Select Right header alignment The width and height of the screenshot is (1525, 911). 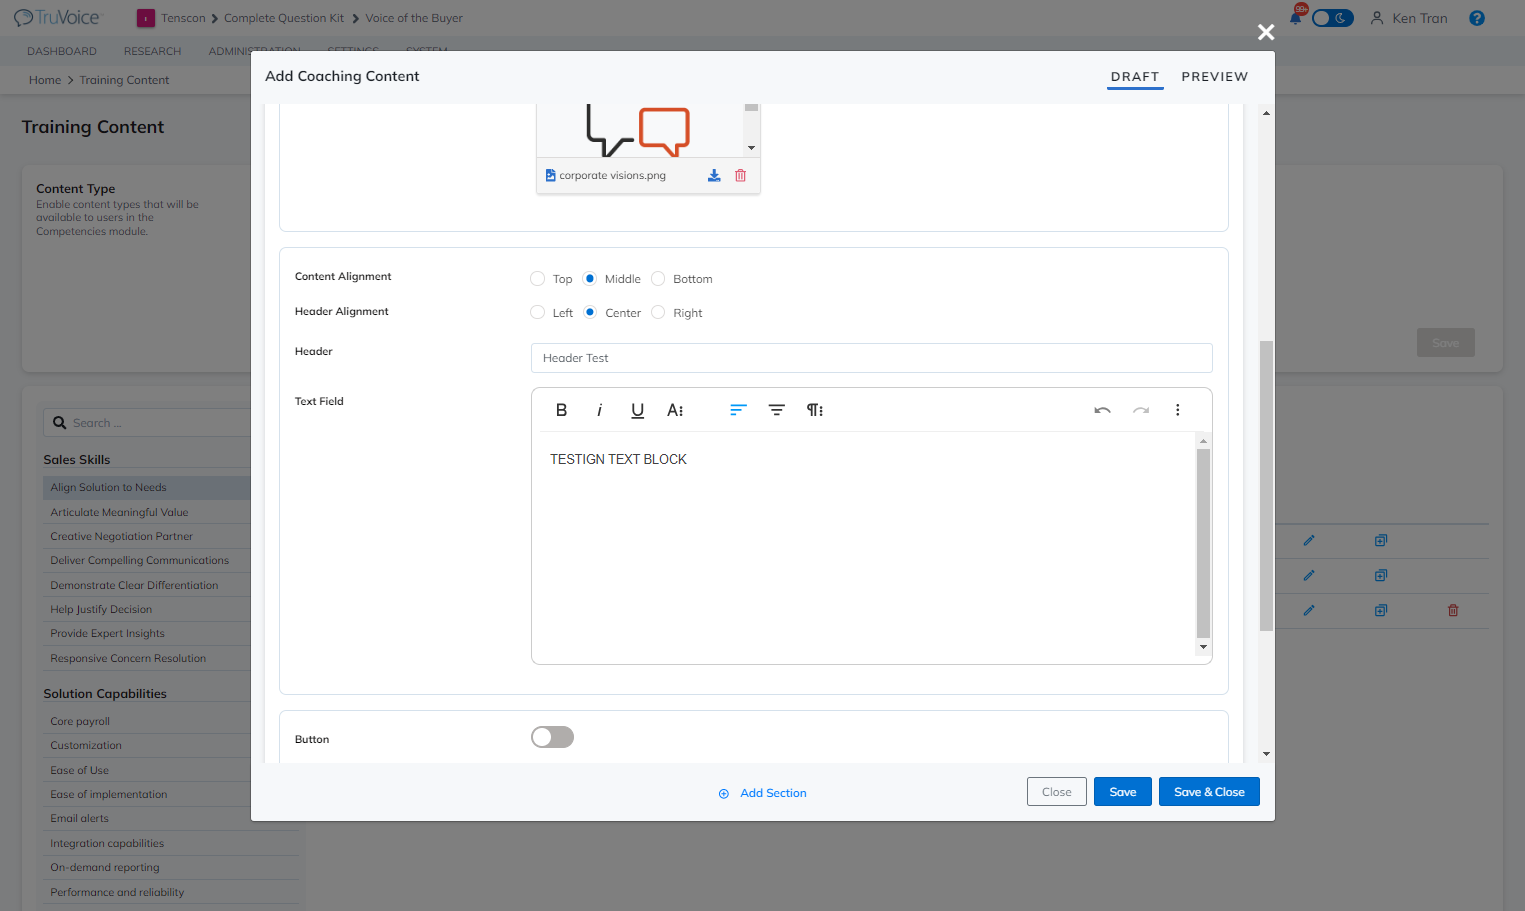pyautogui.click(x=658, y=313)
